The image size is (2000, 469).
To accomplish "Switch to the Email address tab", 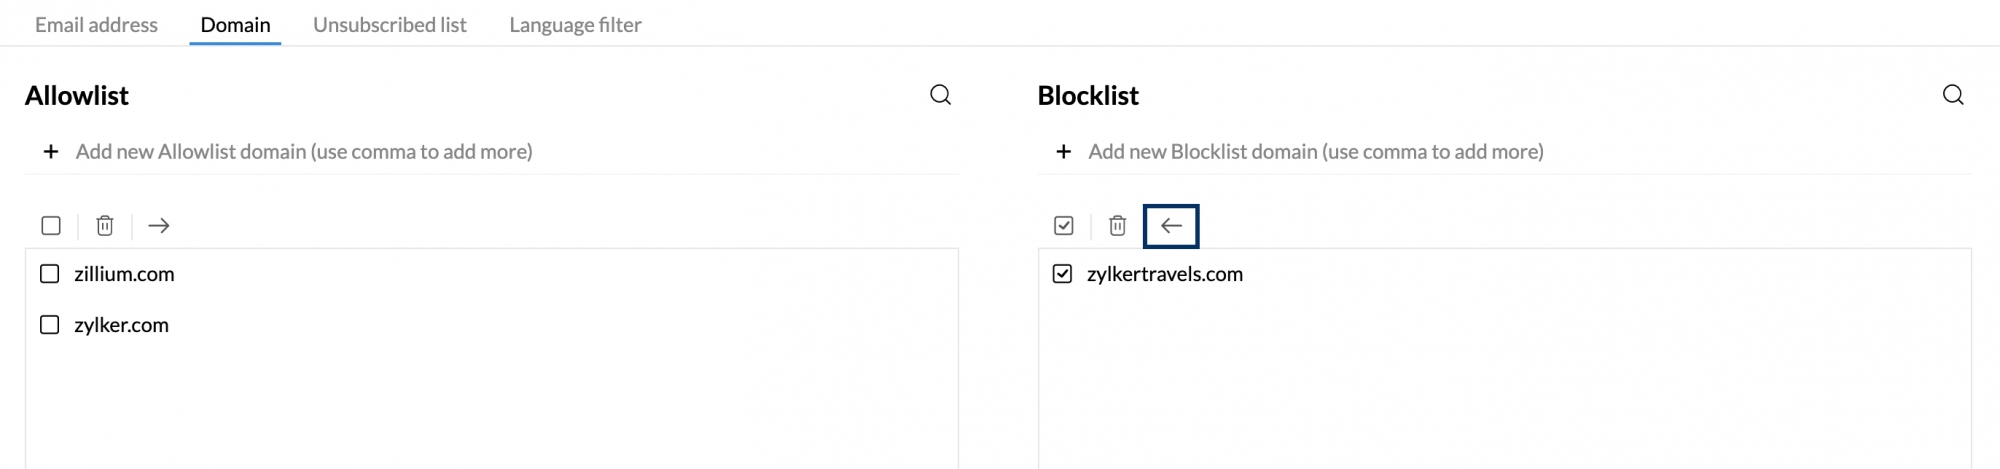I will [x=96, y=25].
